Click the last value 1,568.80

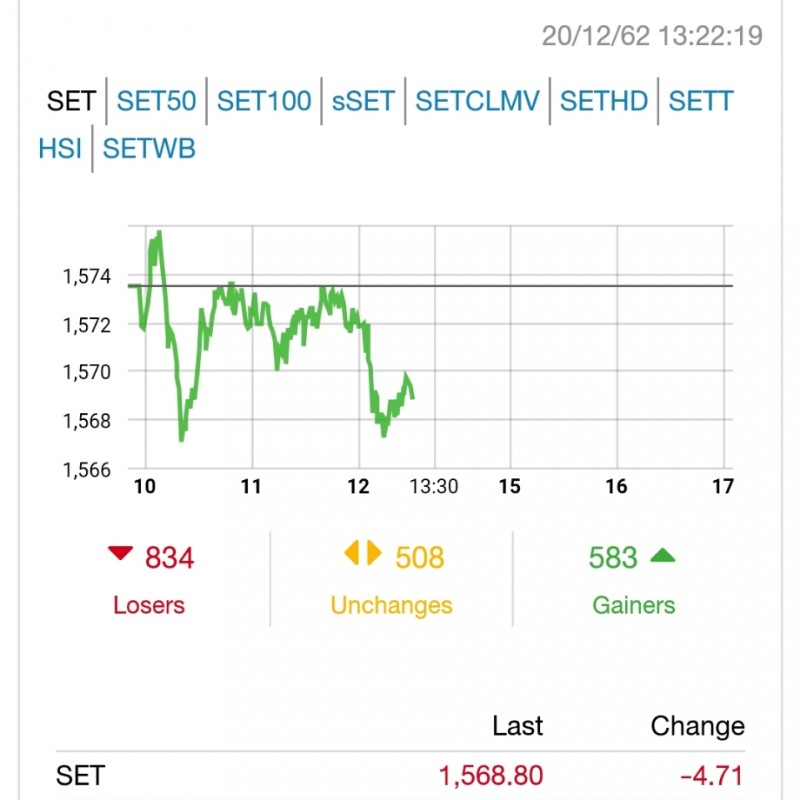491,776
